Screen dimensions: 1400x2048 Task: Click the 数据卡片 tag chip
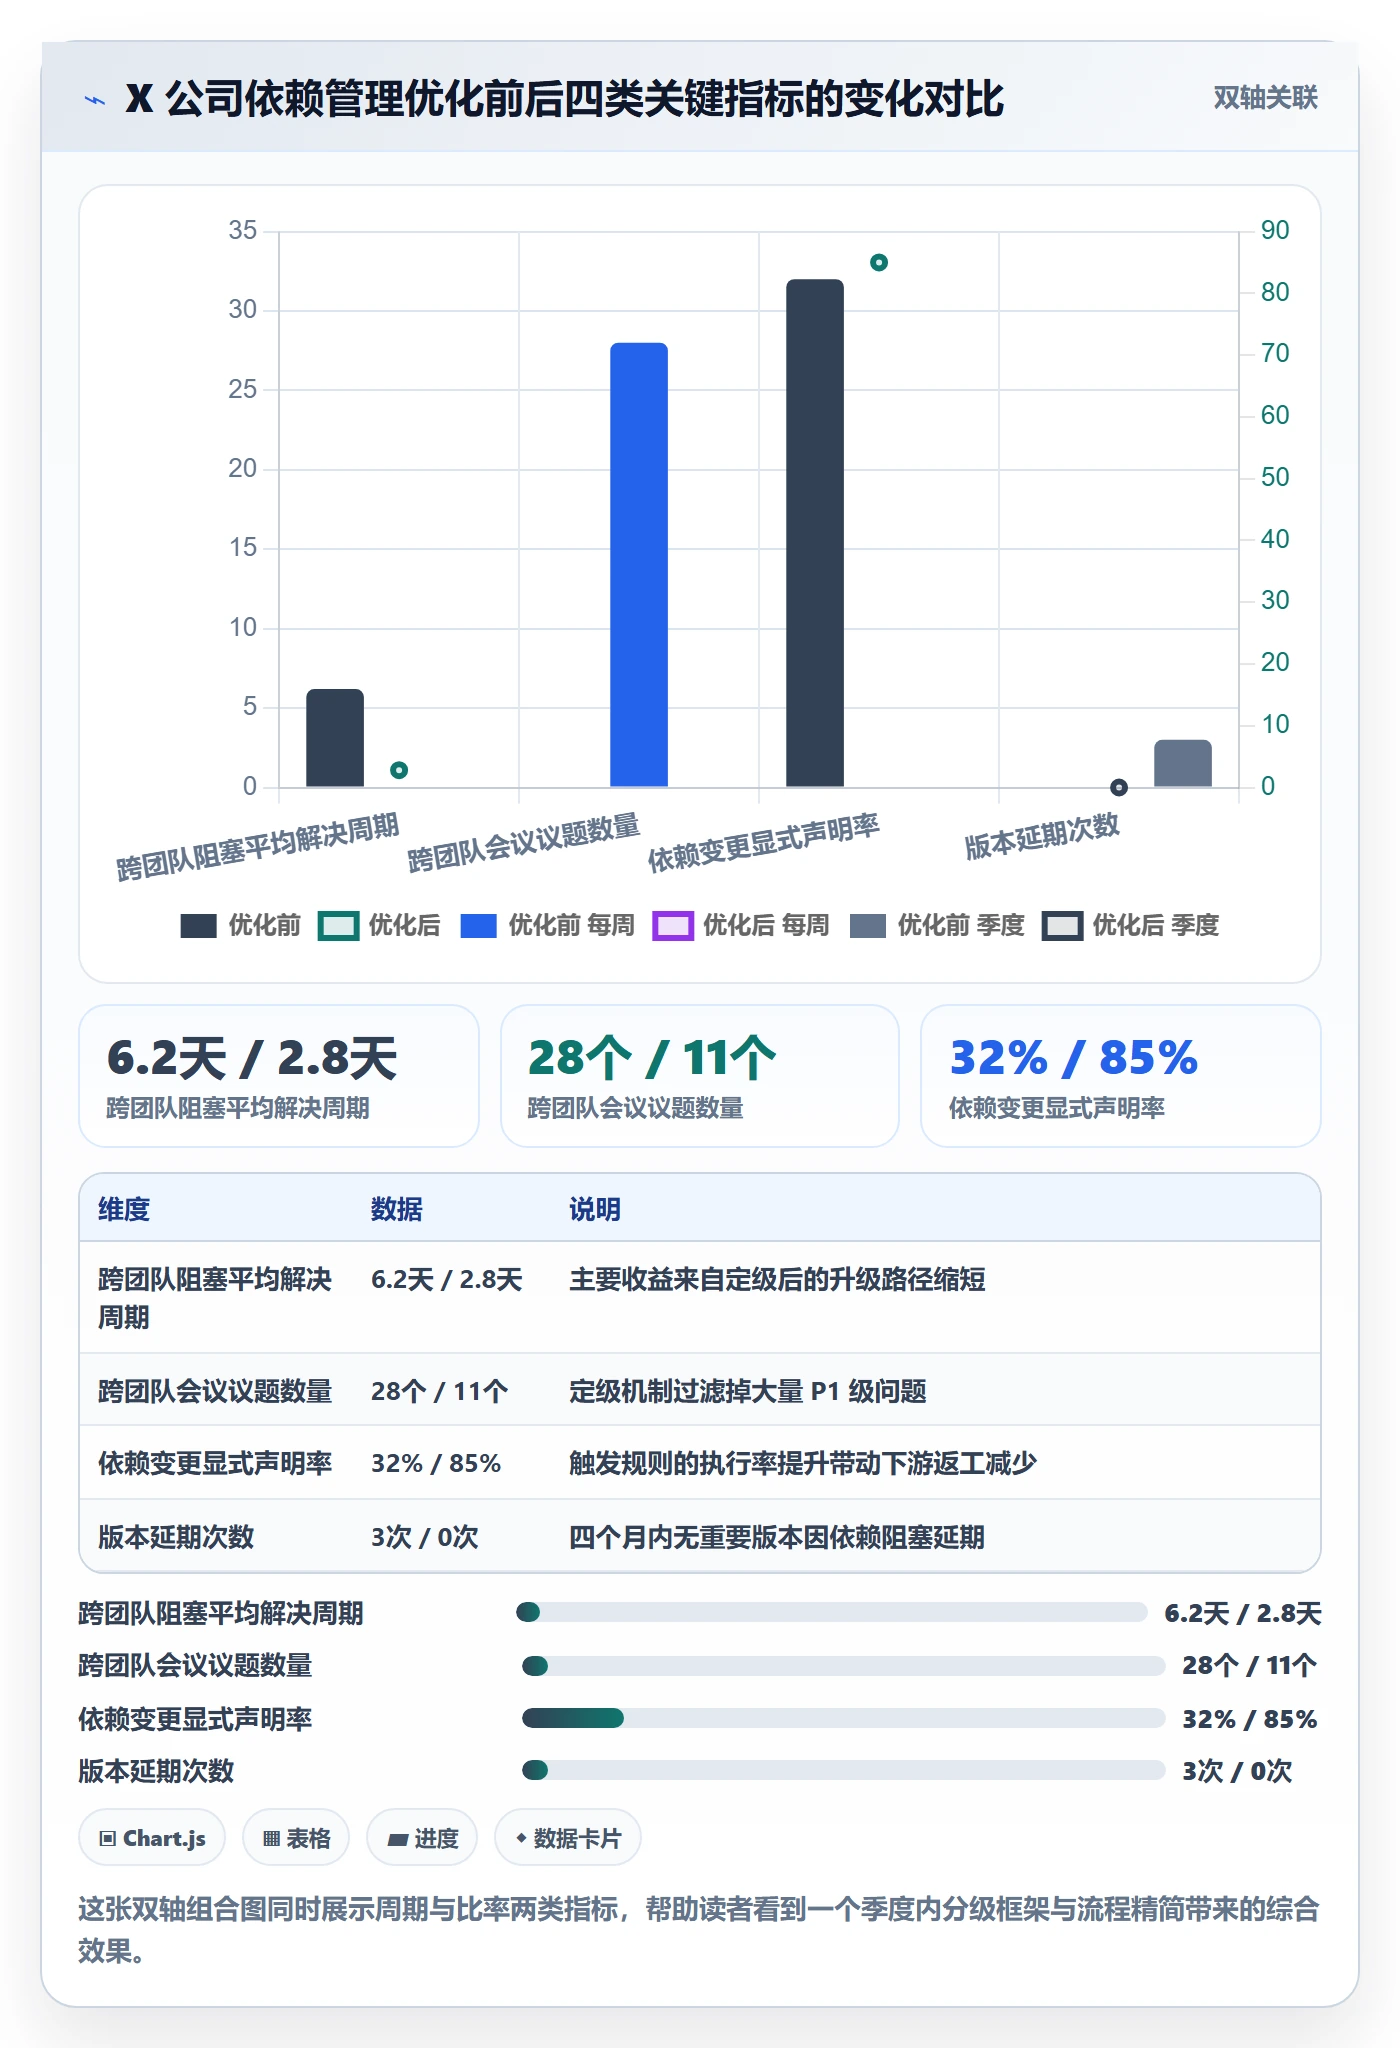point(568,1838)
